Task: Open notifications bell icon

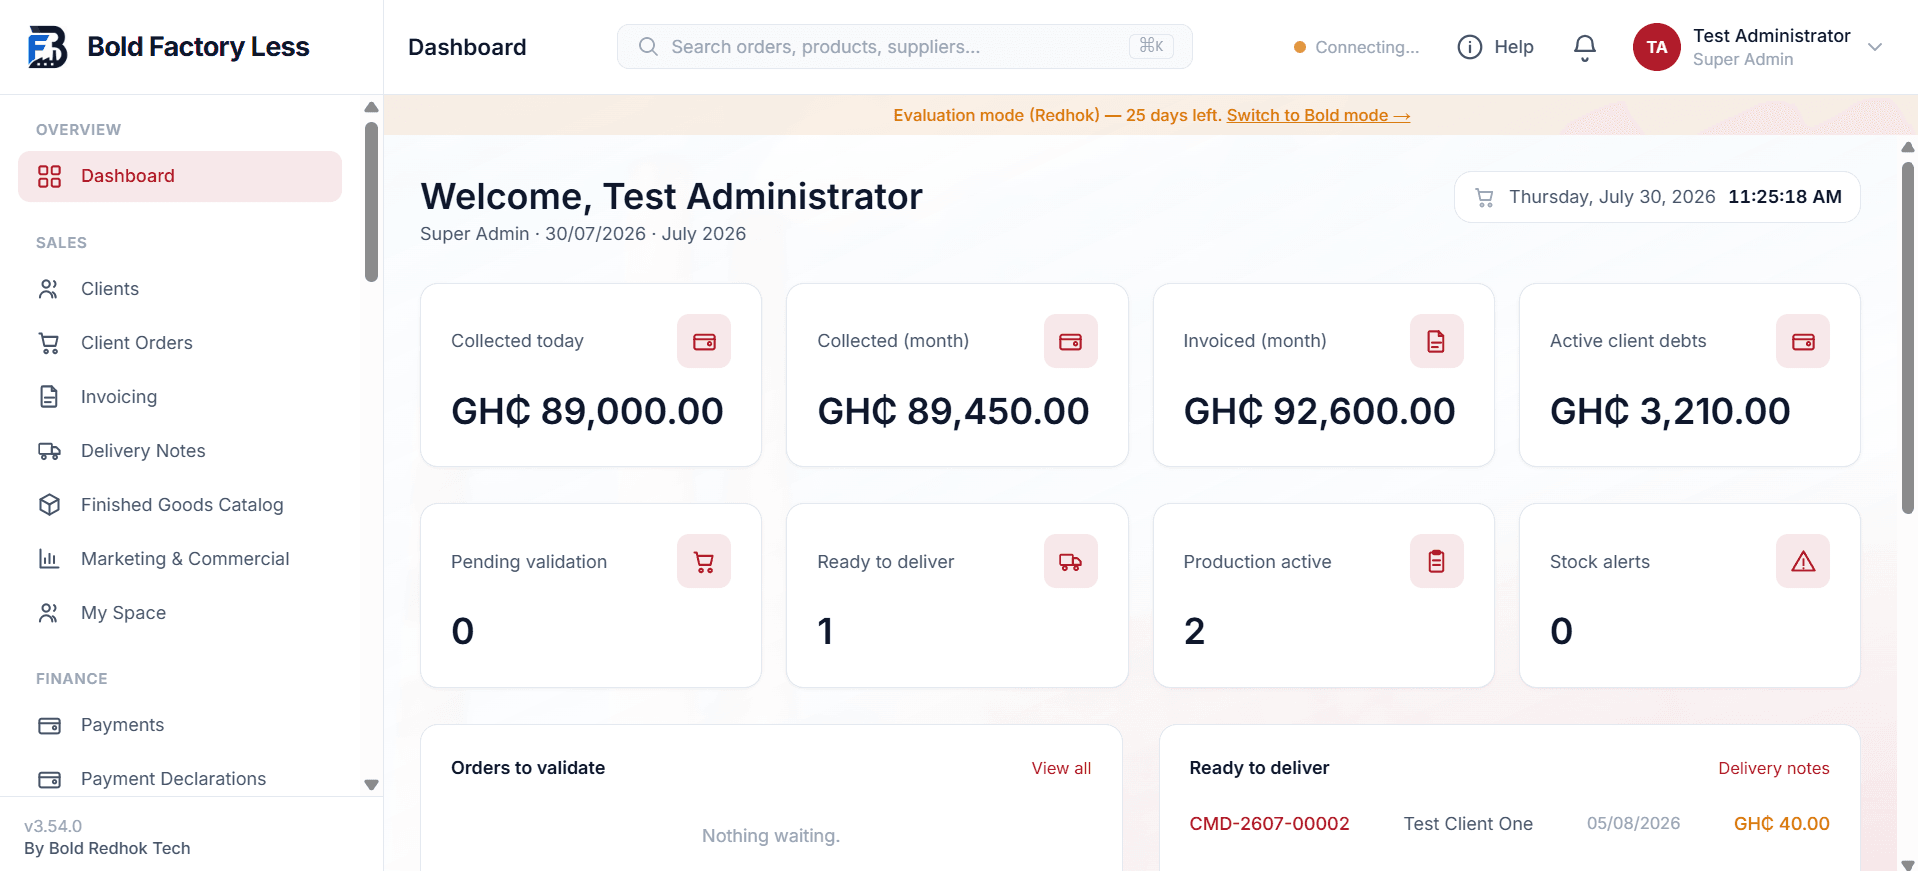Action: coord(1585,48)
